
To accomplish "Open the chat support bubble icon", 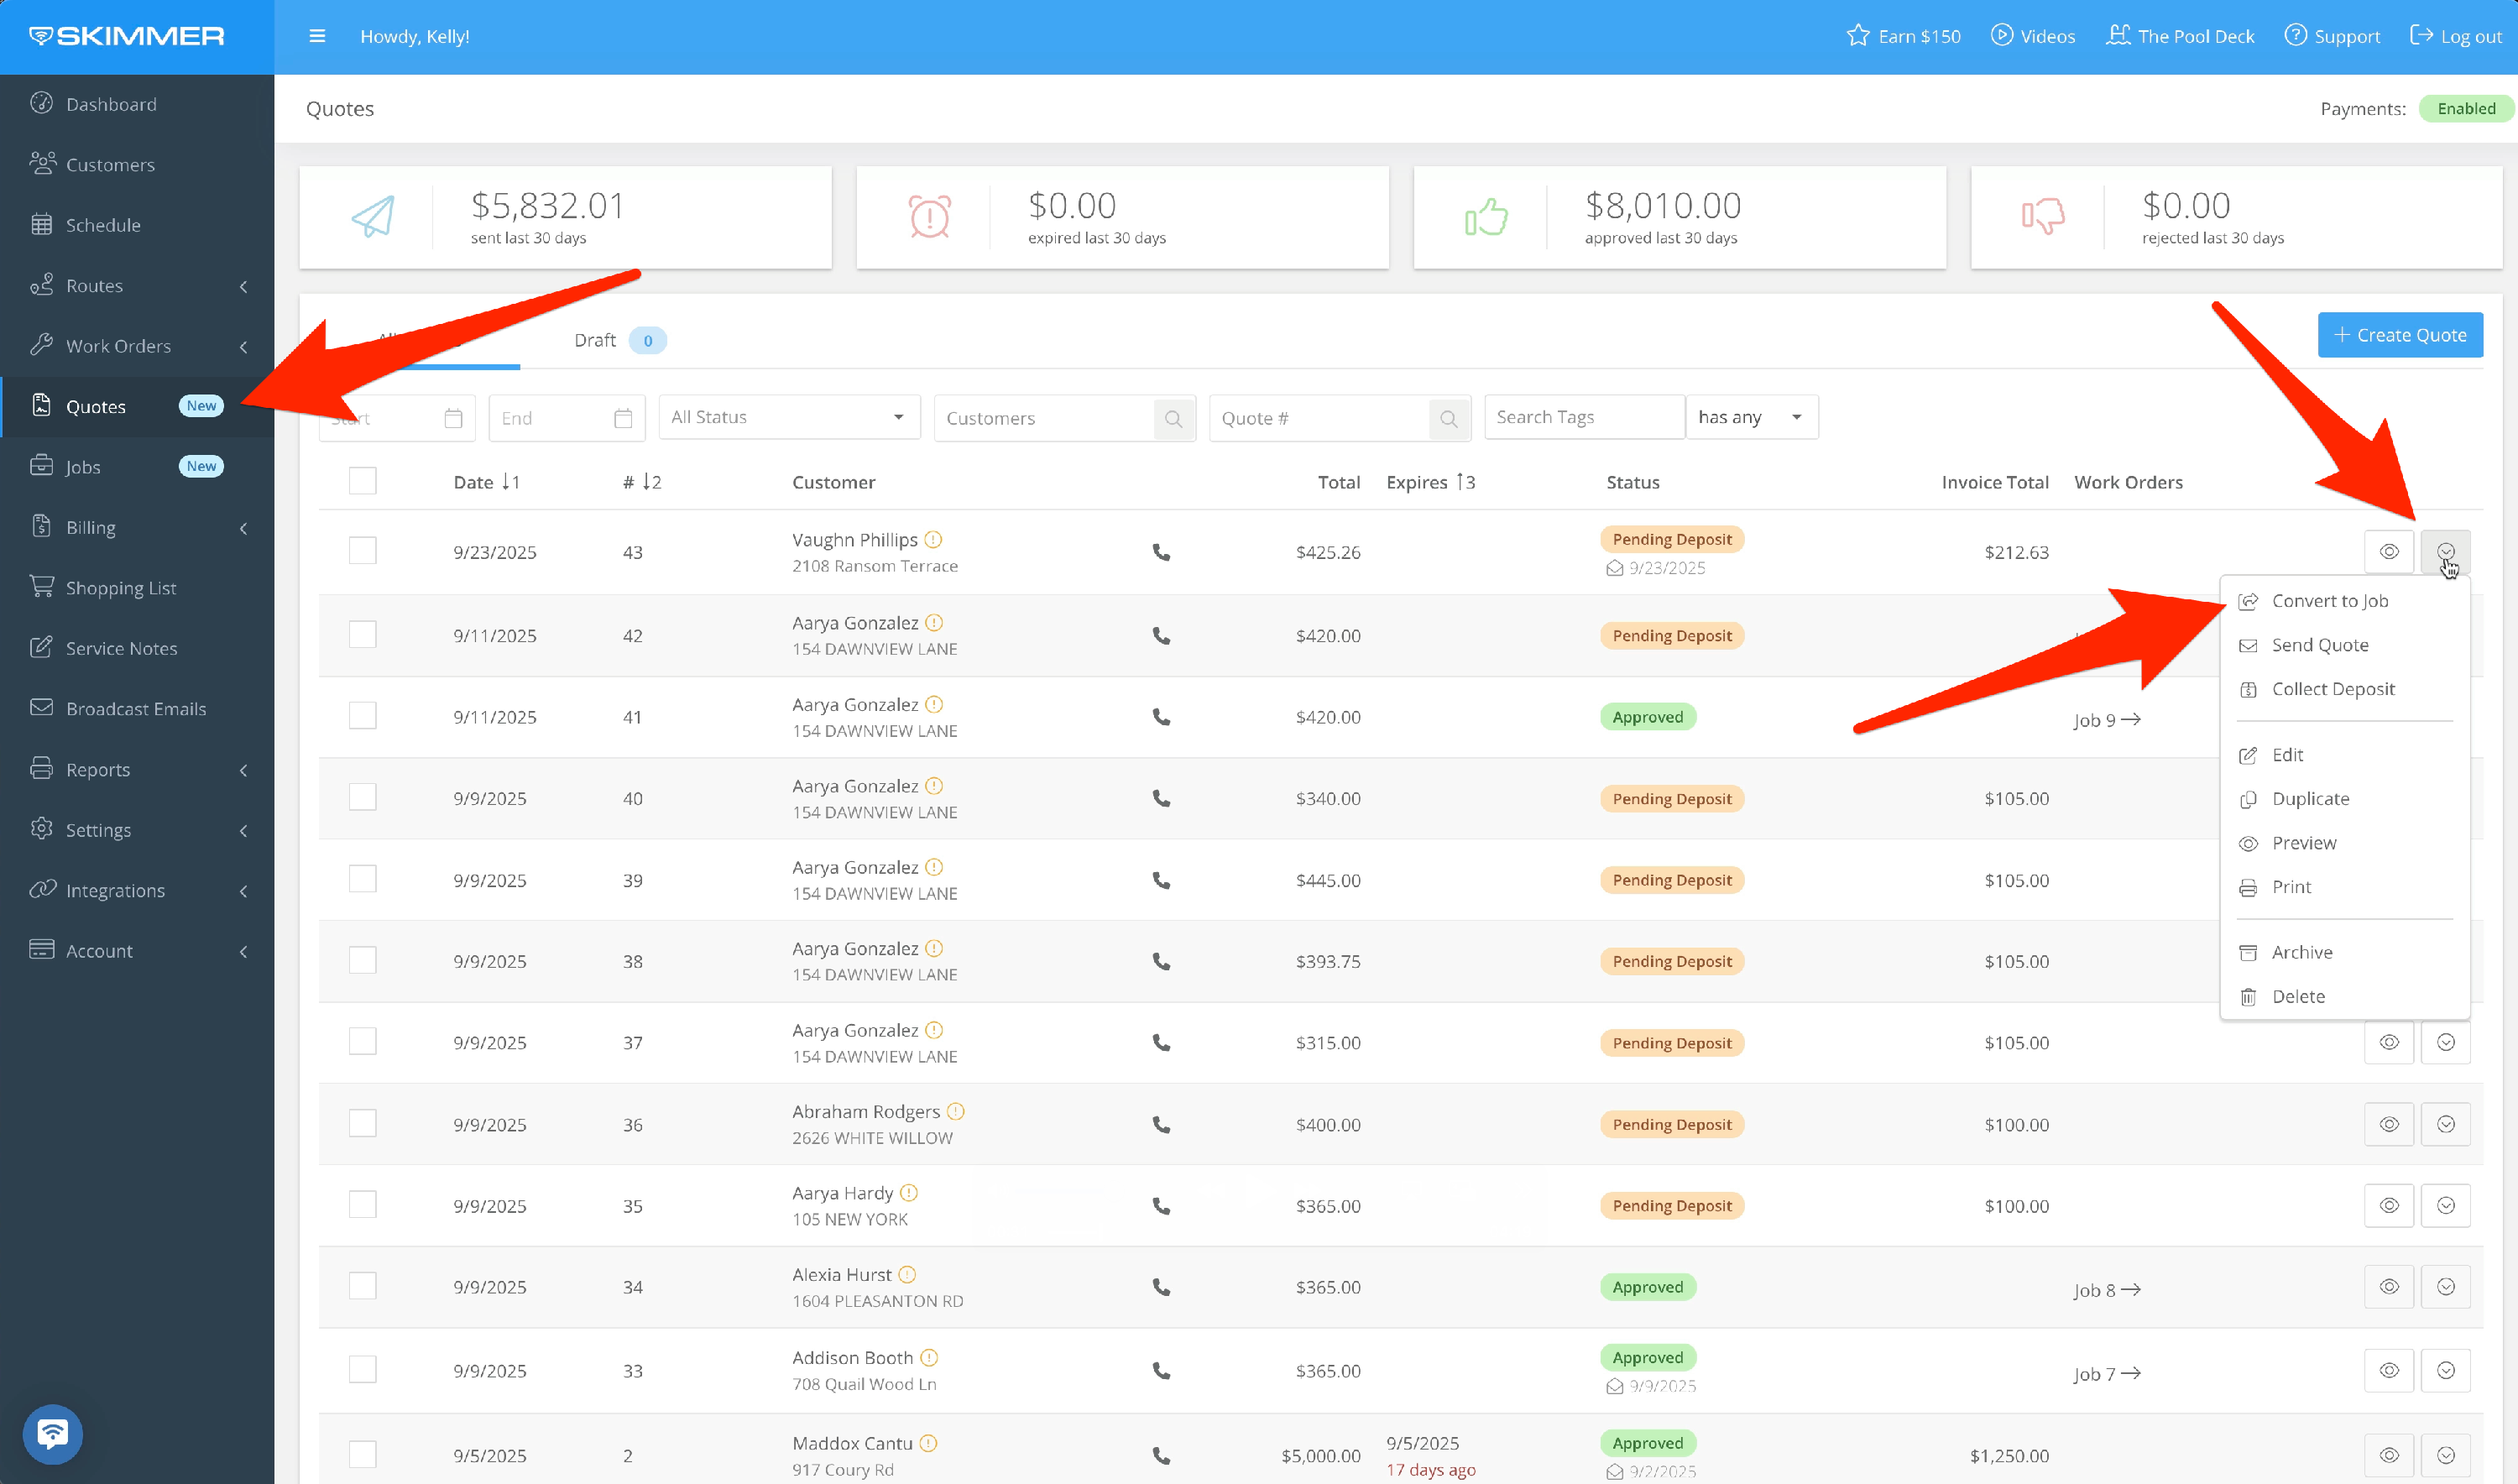I will coord(52,1434).
